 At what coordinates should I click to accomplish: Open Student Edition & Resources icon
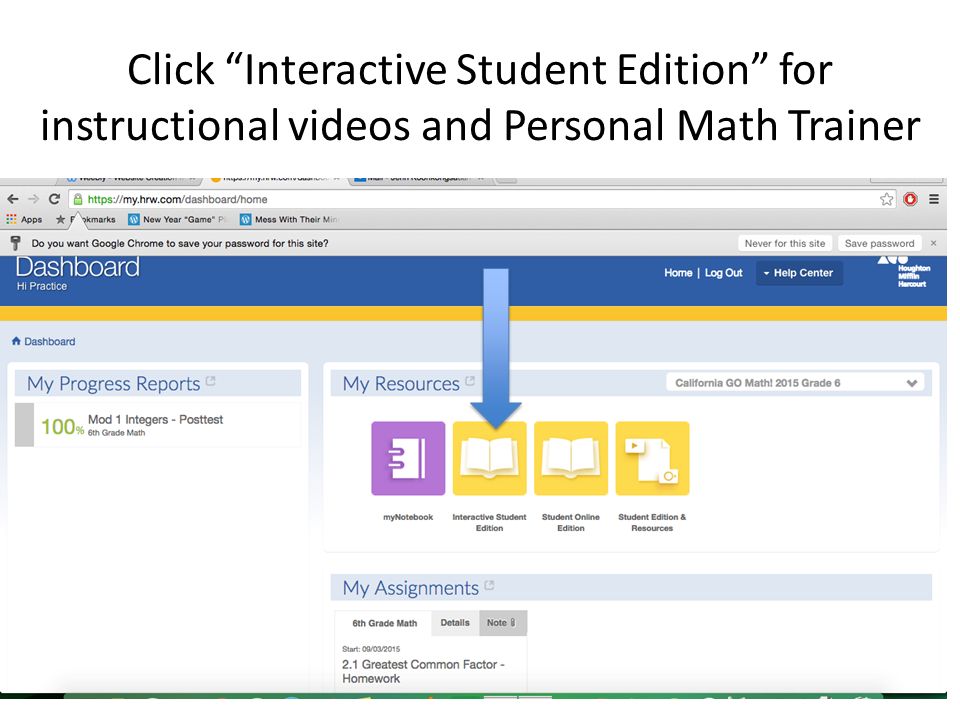click(x=652, y=458)
